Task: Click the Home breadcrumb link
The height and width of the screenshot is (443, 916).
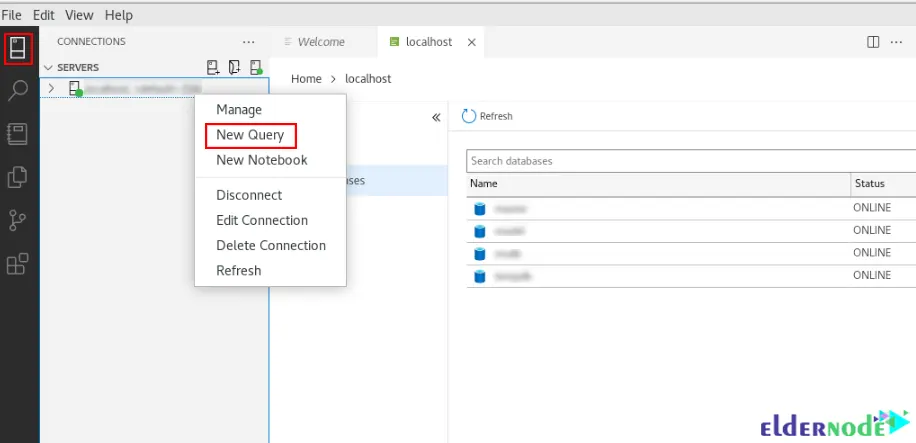Action: tap(306, 78)
